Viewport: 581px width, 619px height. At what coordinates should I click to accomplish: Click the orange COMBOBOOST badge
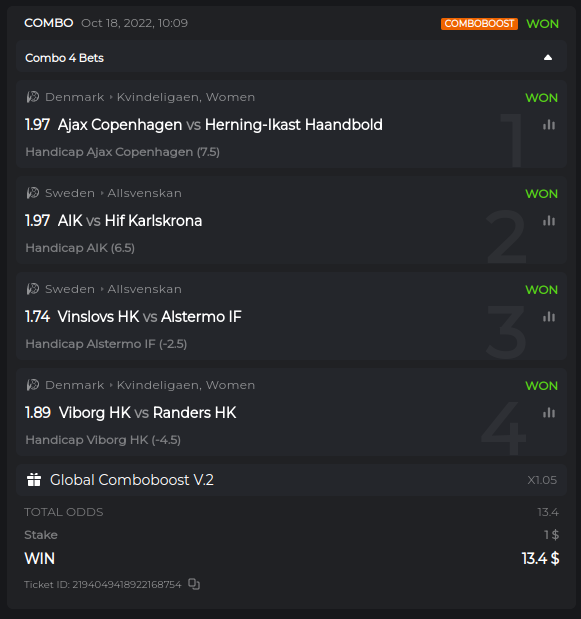point(479,24)
